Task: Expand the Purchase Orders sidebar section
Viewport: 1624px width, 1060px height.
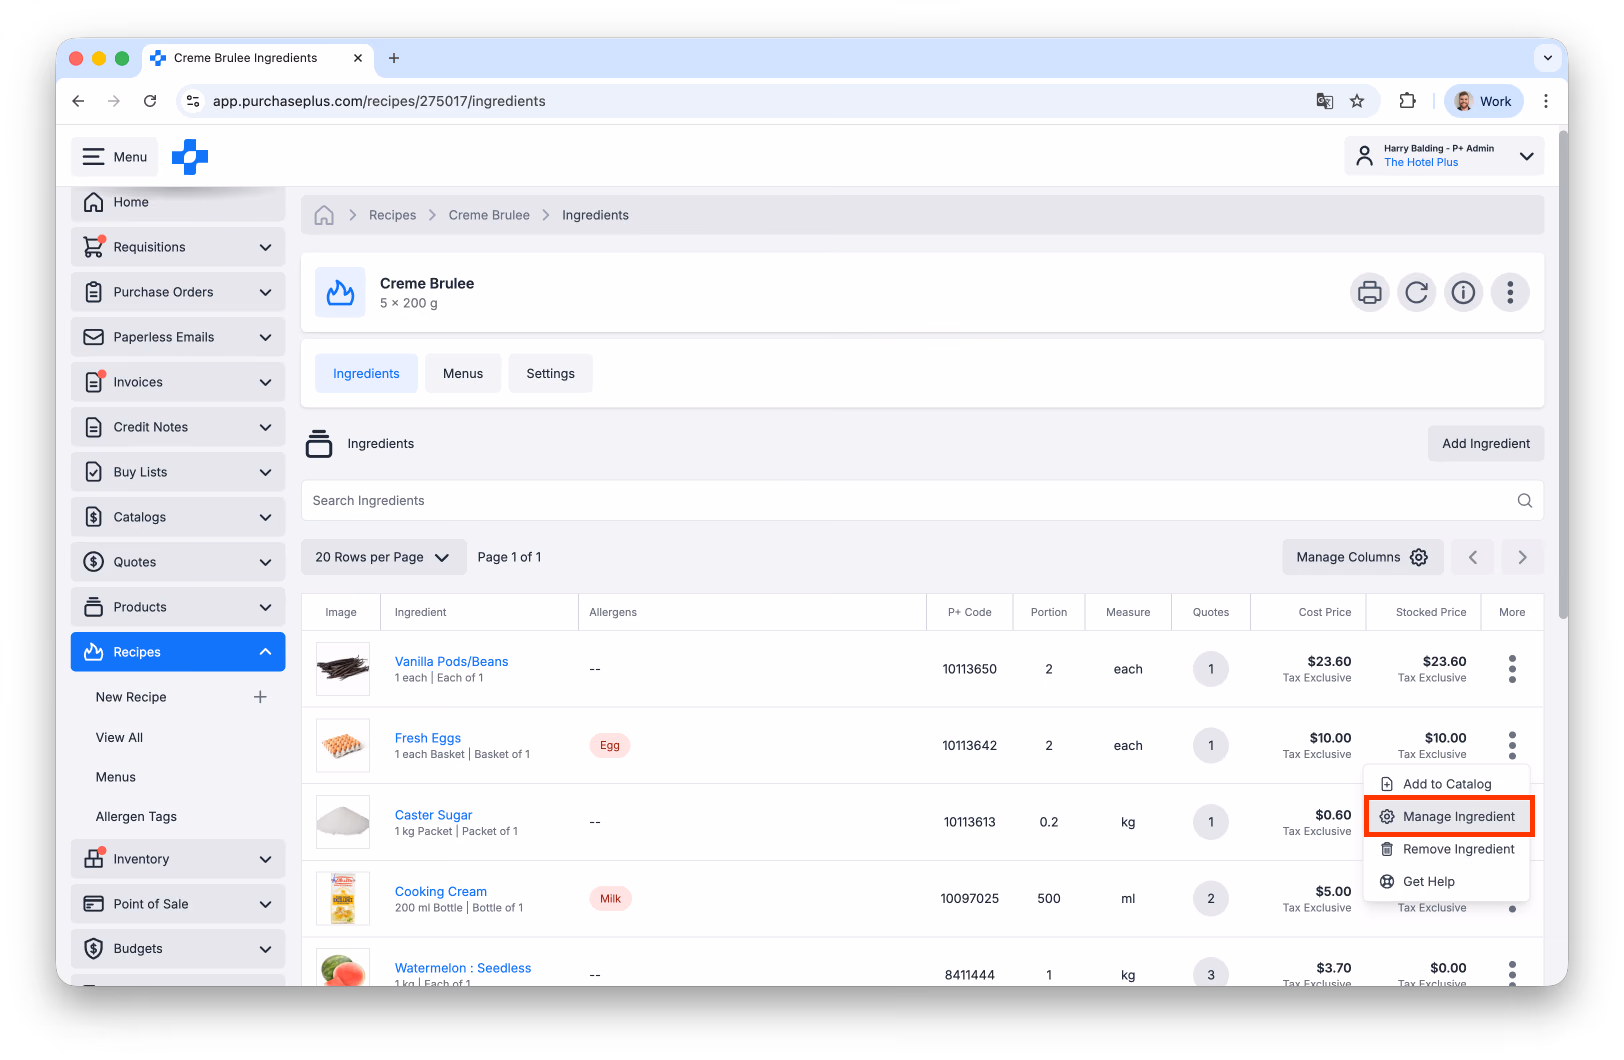Action: pos(178,292)
